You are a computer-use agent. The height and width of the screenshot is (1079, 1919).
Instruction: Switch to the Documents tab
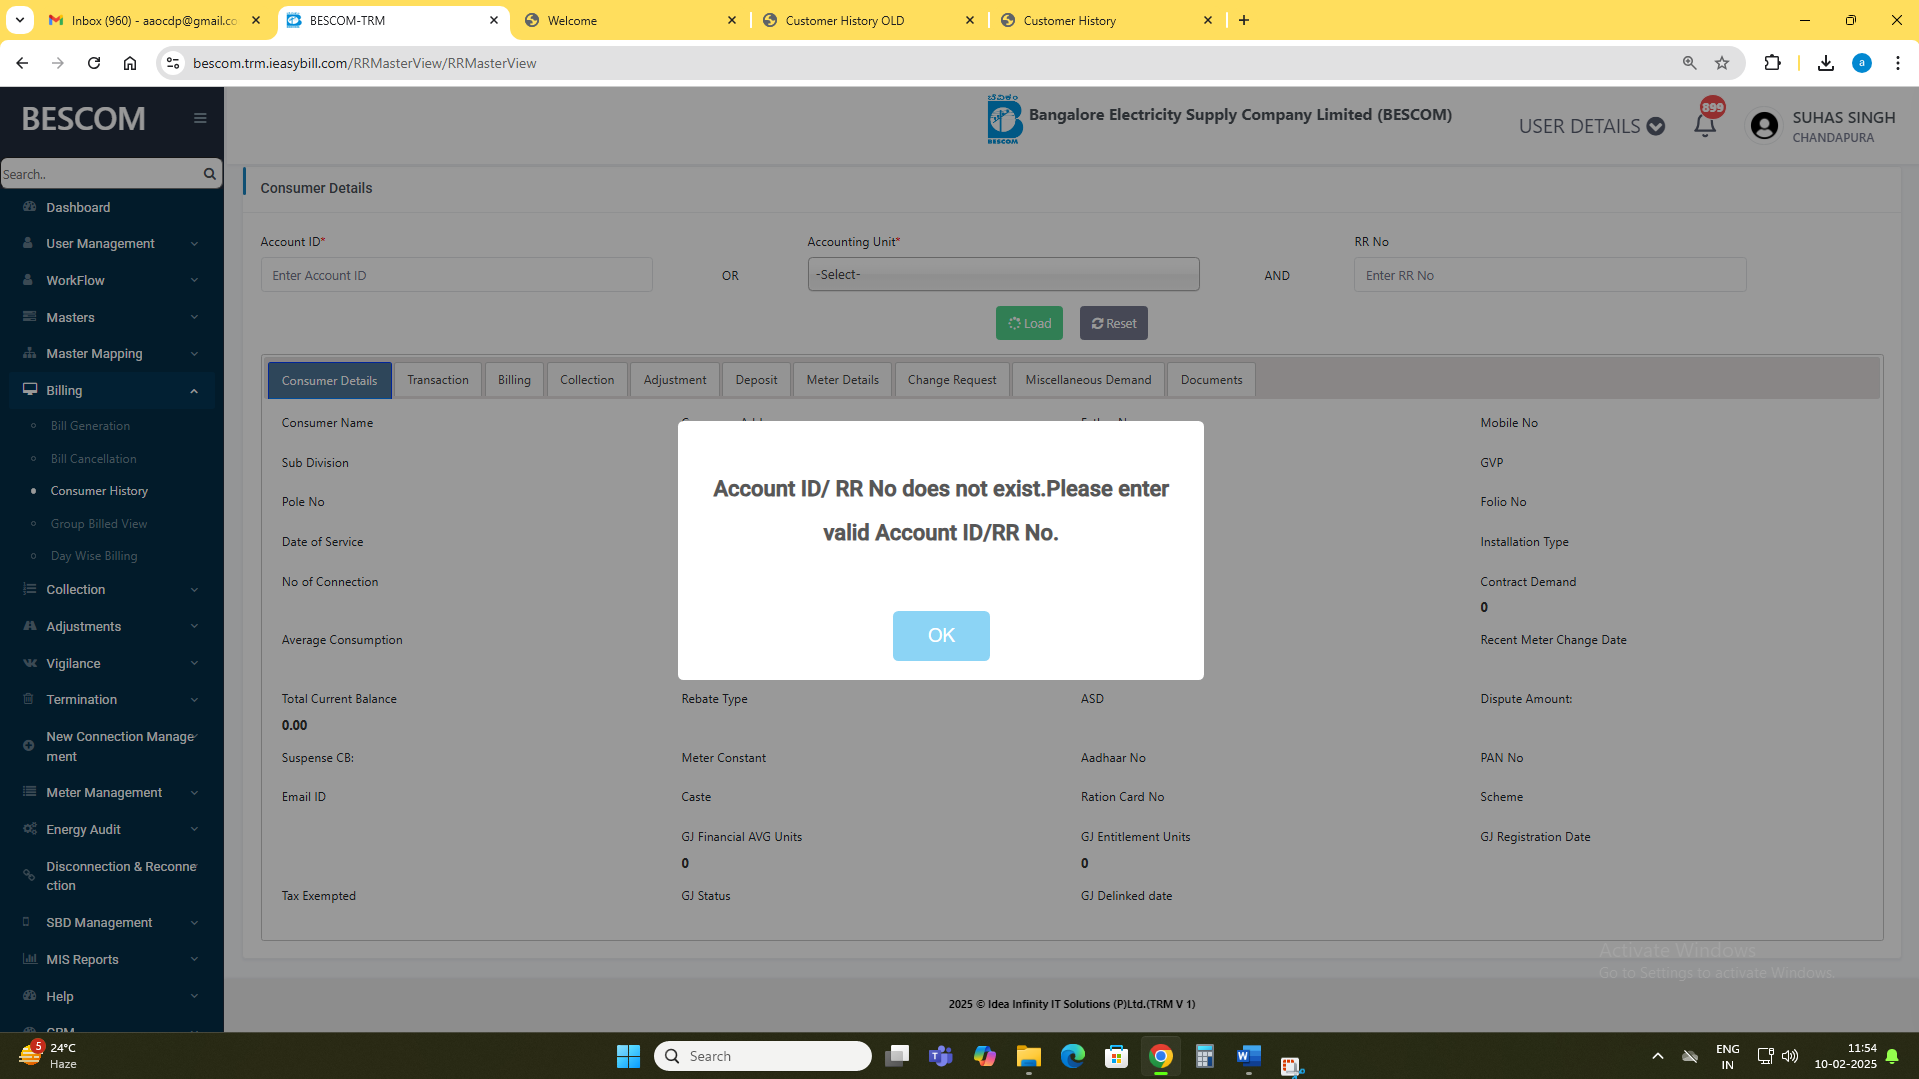click(x=1211, y=380)
